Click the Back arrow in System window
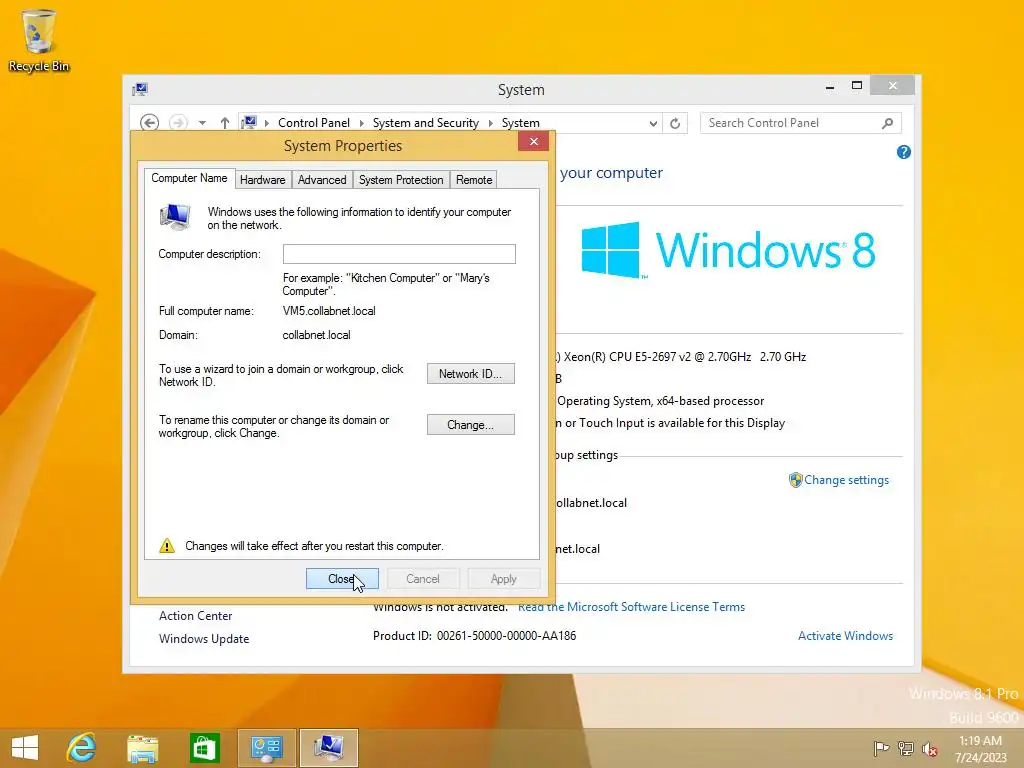This screenshot has width=1024, height=768. (x=150, y=123)
